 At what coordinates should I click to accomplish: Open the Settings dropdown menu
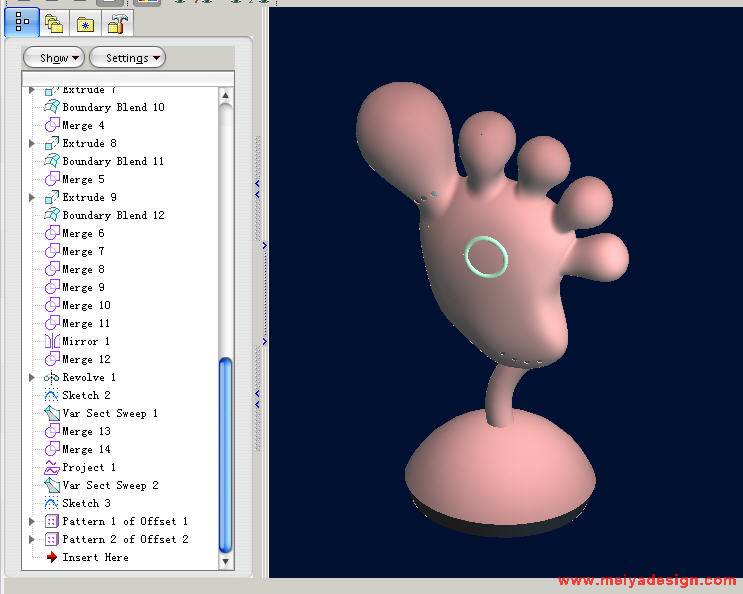(127, 58)
